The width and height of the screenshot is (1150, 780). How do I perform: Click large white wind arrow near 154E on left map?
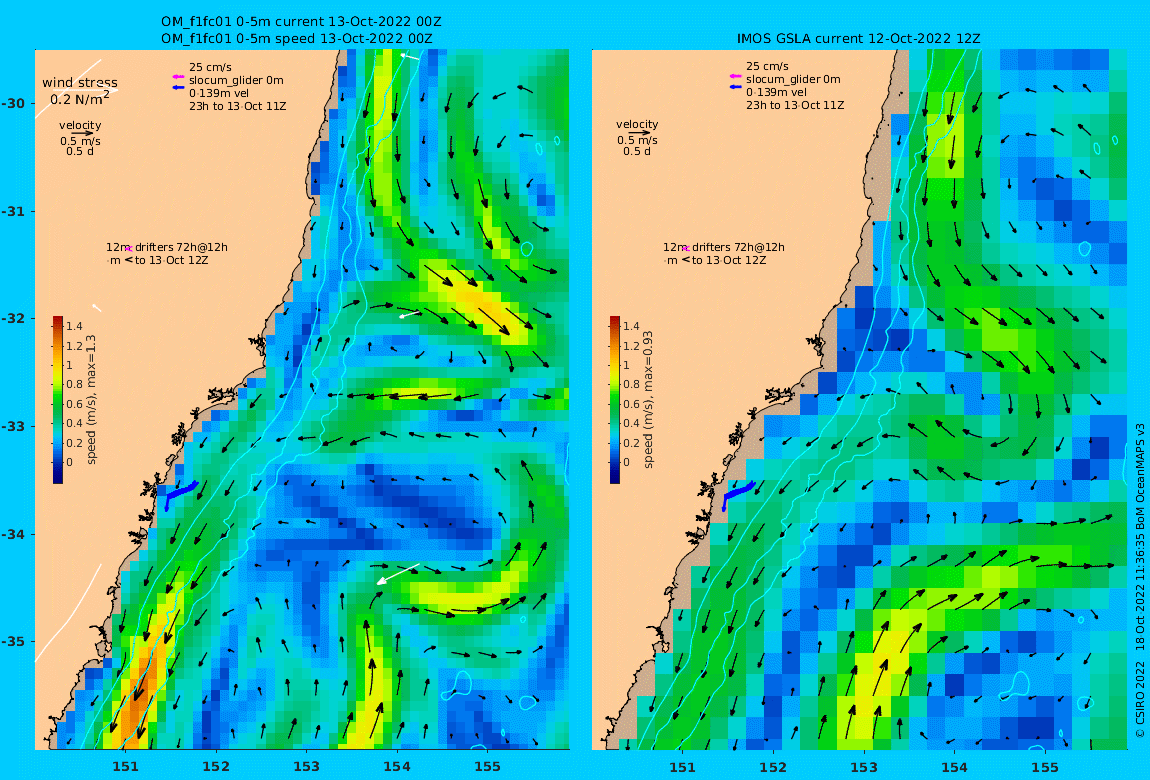398,573
